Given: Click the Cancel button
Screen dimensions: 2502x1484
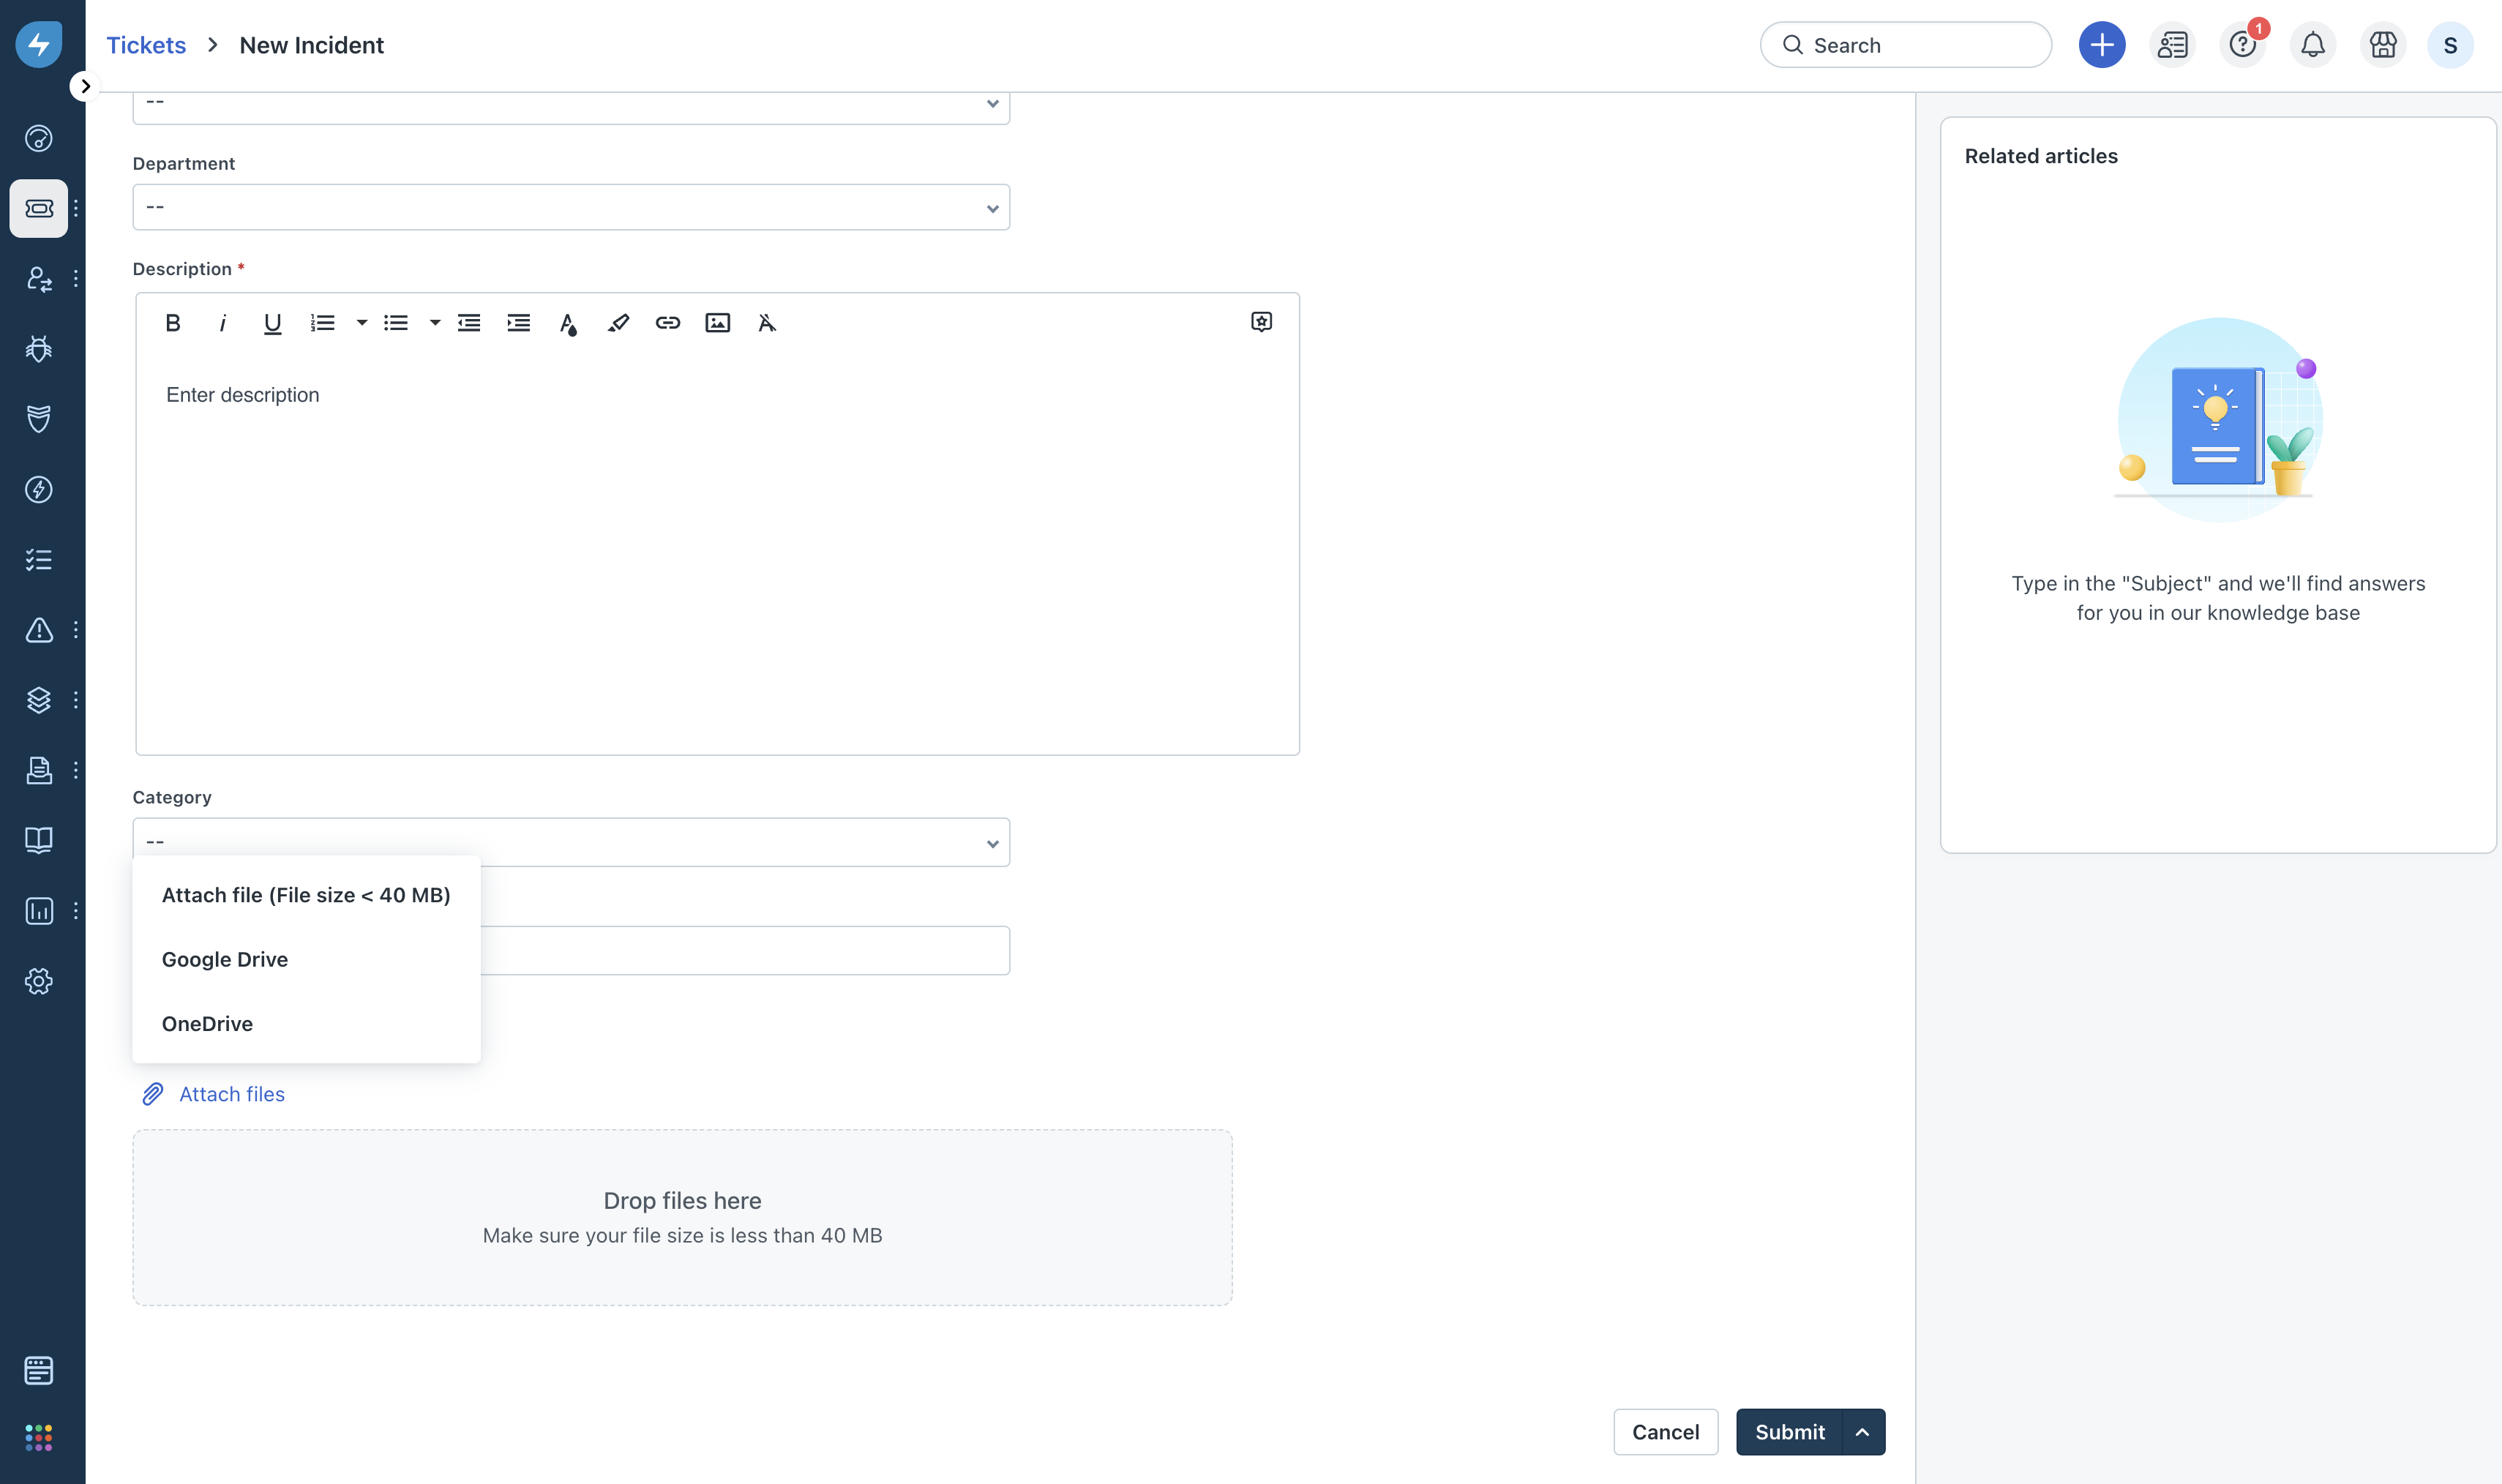Looking at the screenshot, I should click(1665, 1432).
